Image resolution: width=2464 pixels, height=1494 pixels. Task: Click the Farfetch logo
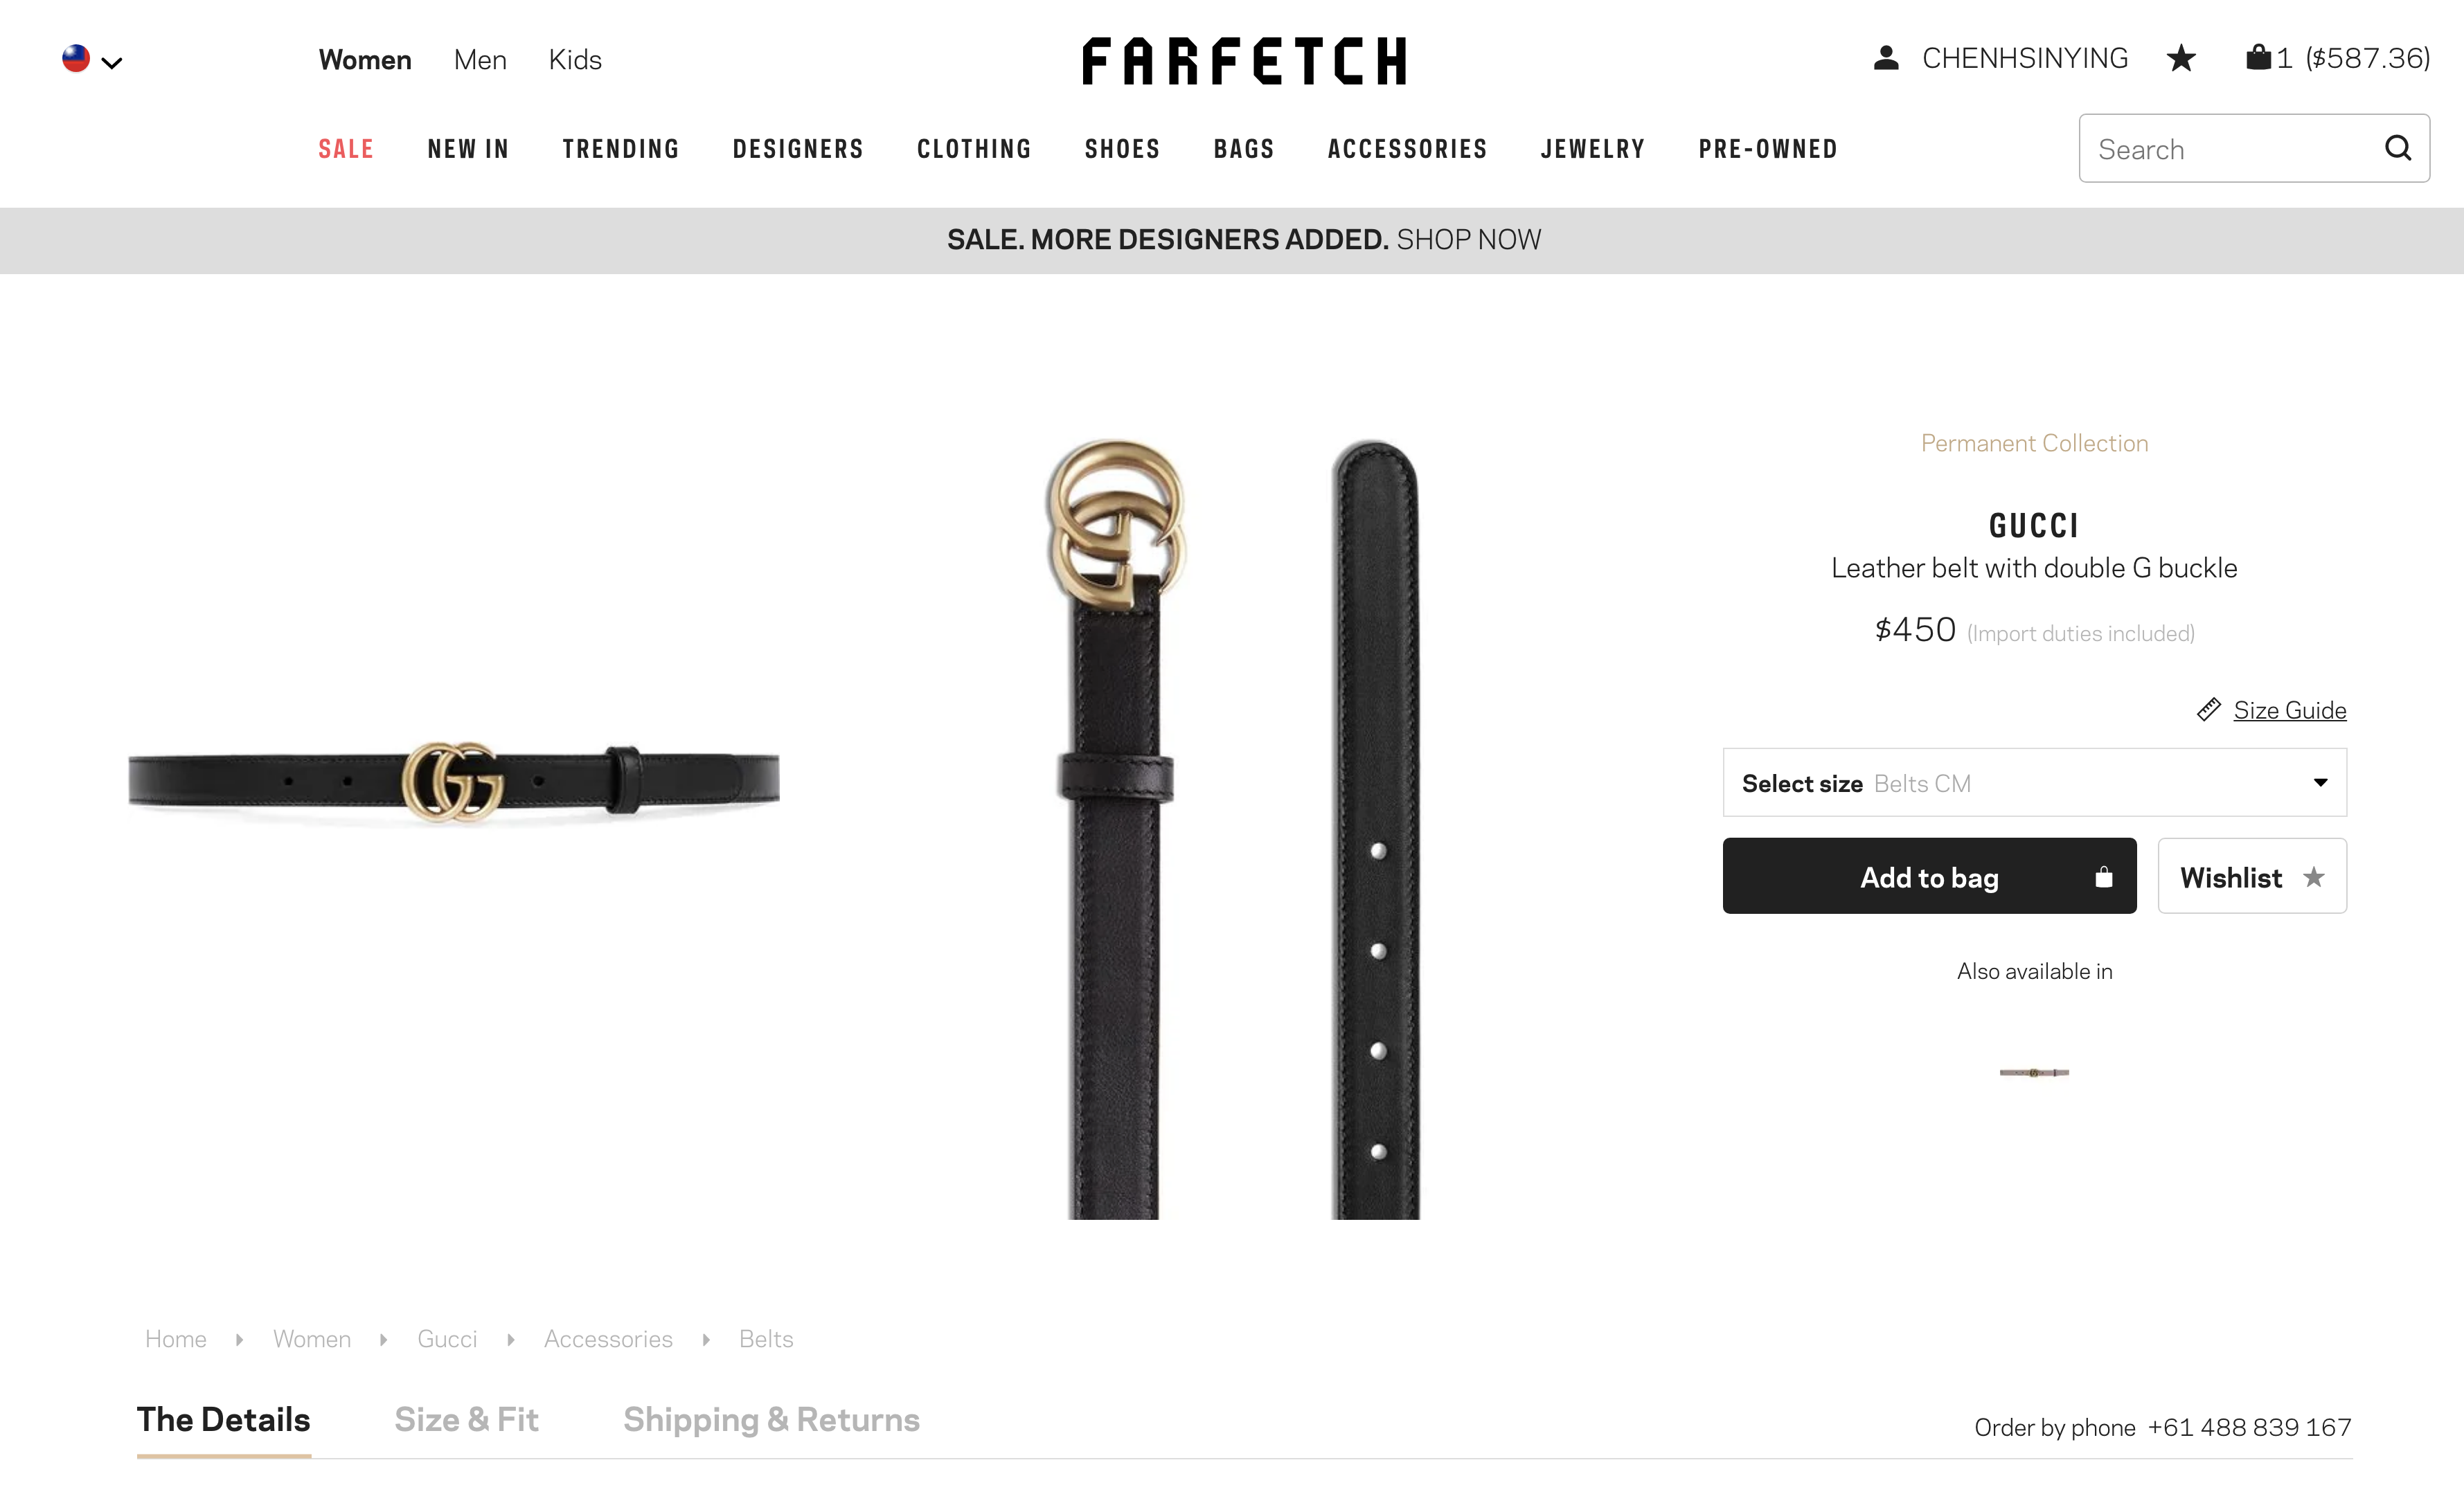click(1244, 60)
